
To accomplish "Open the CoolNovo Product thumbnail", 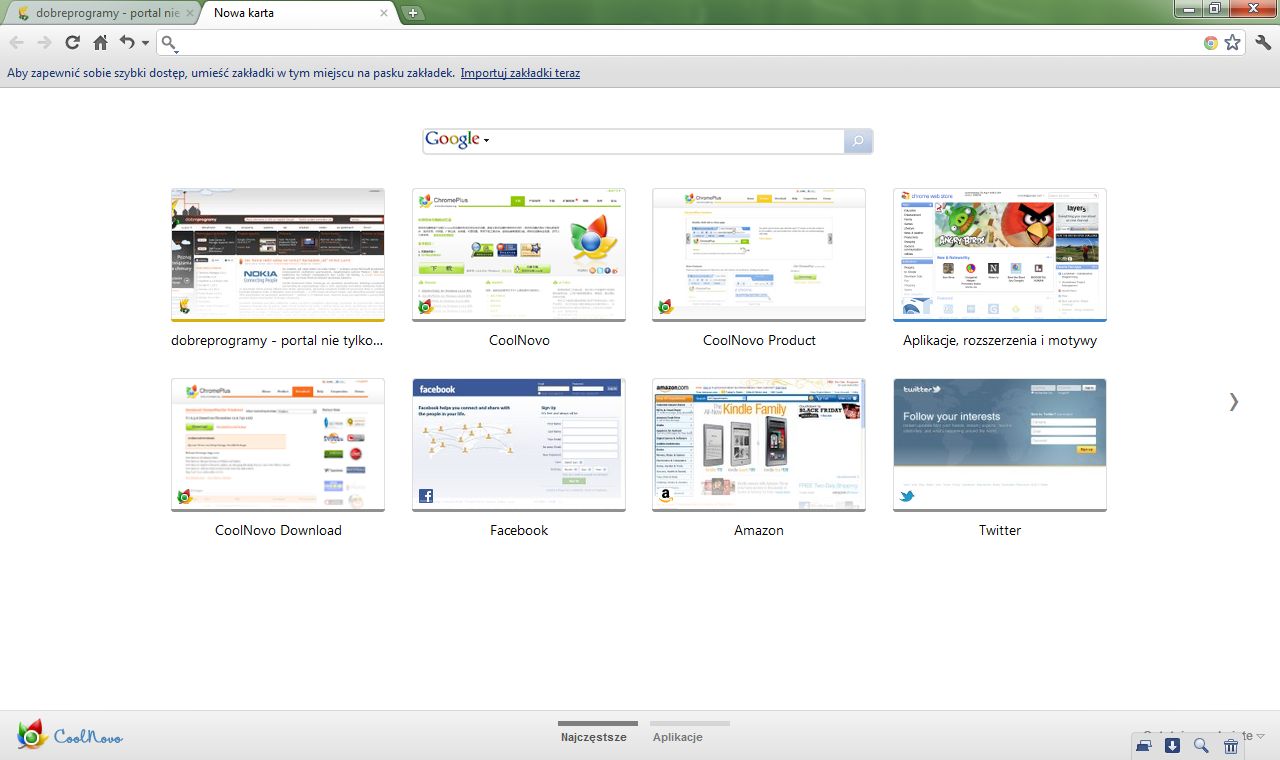I will coord(759,254).
